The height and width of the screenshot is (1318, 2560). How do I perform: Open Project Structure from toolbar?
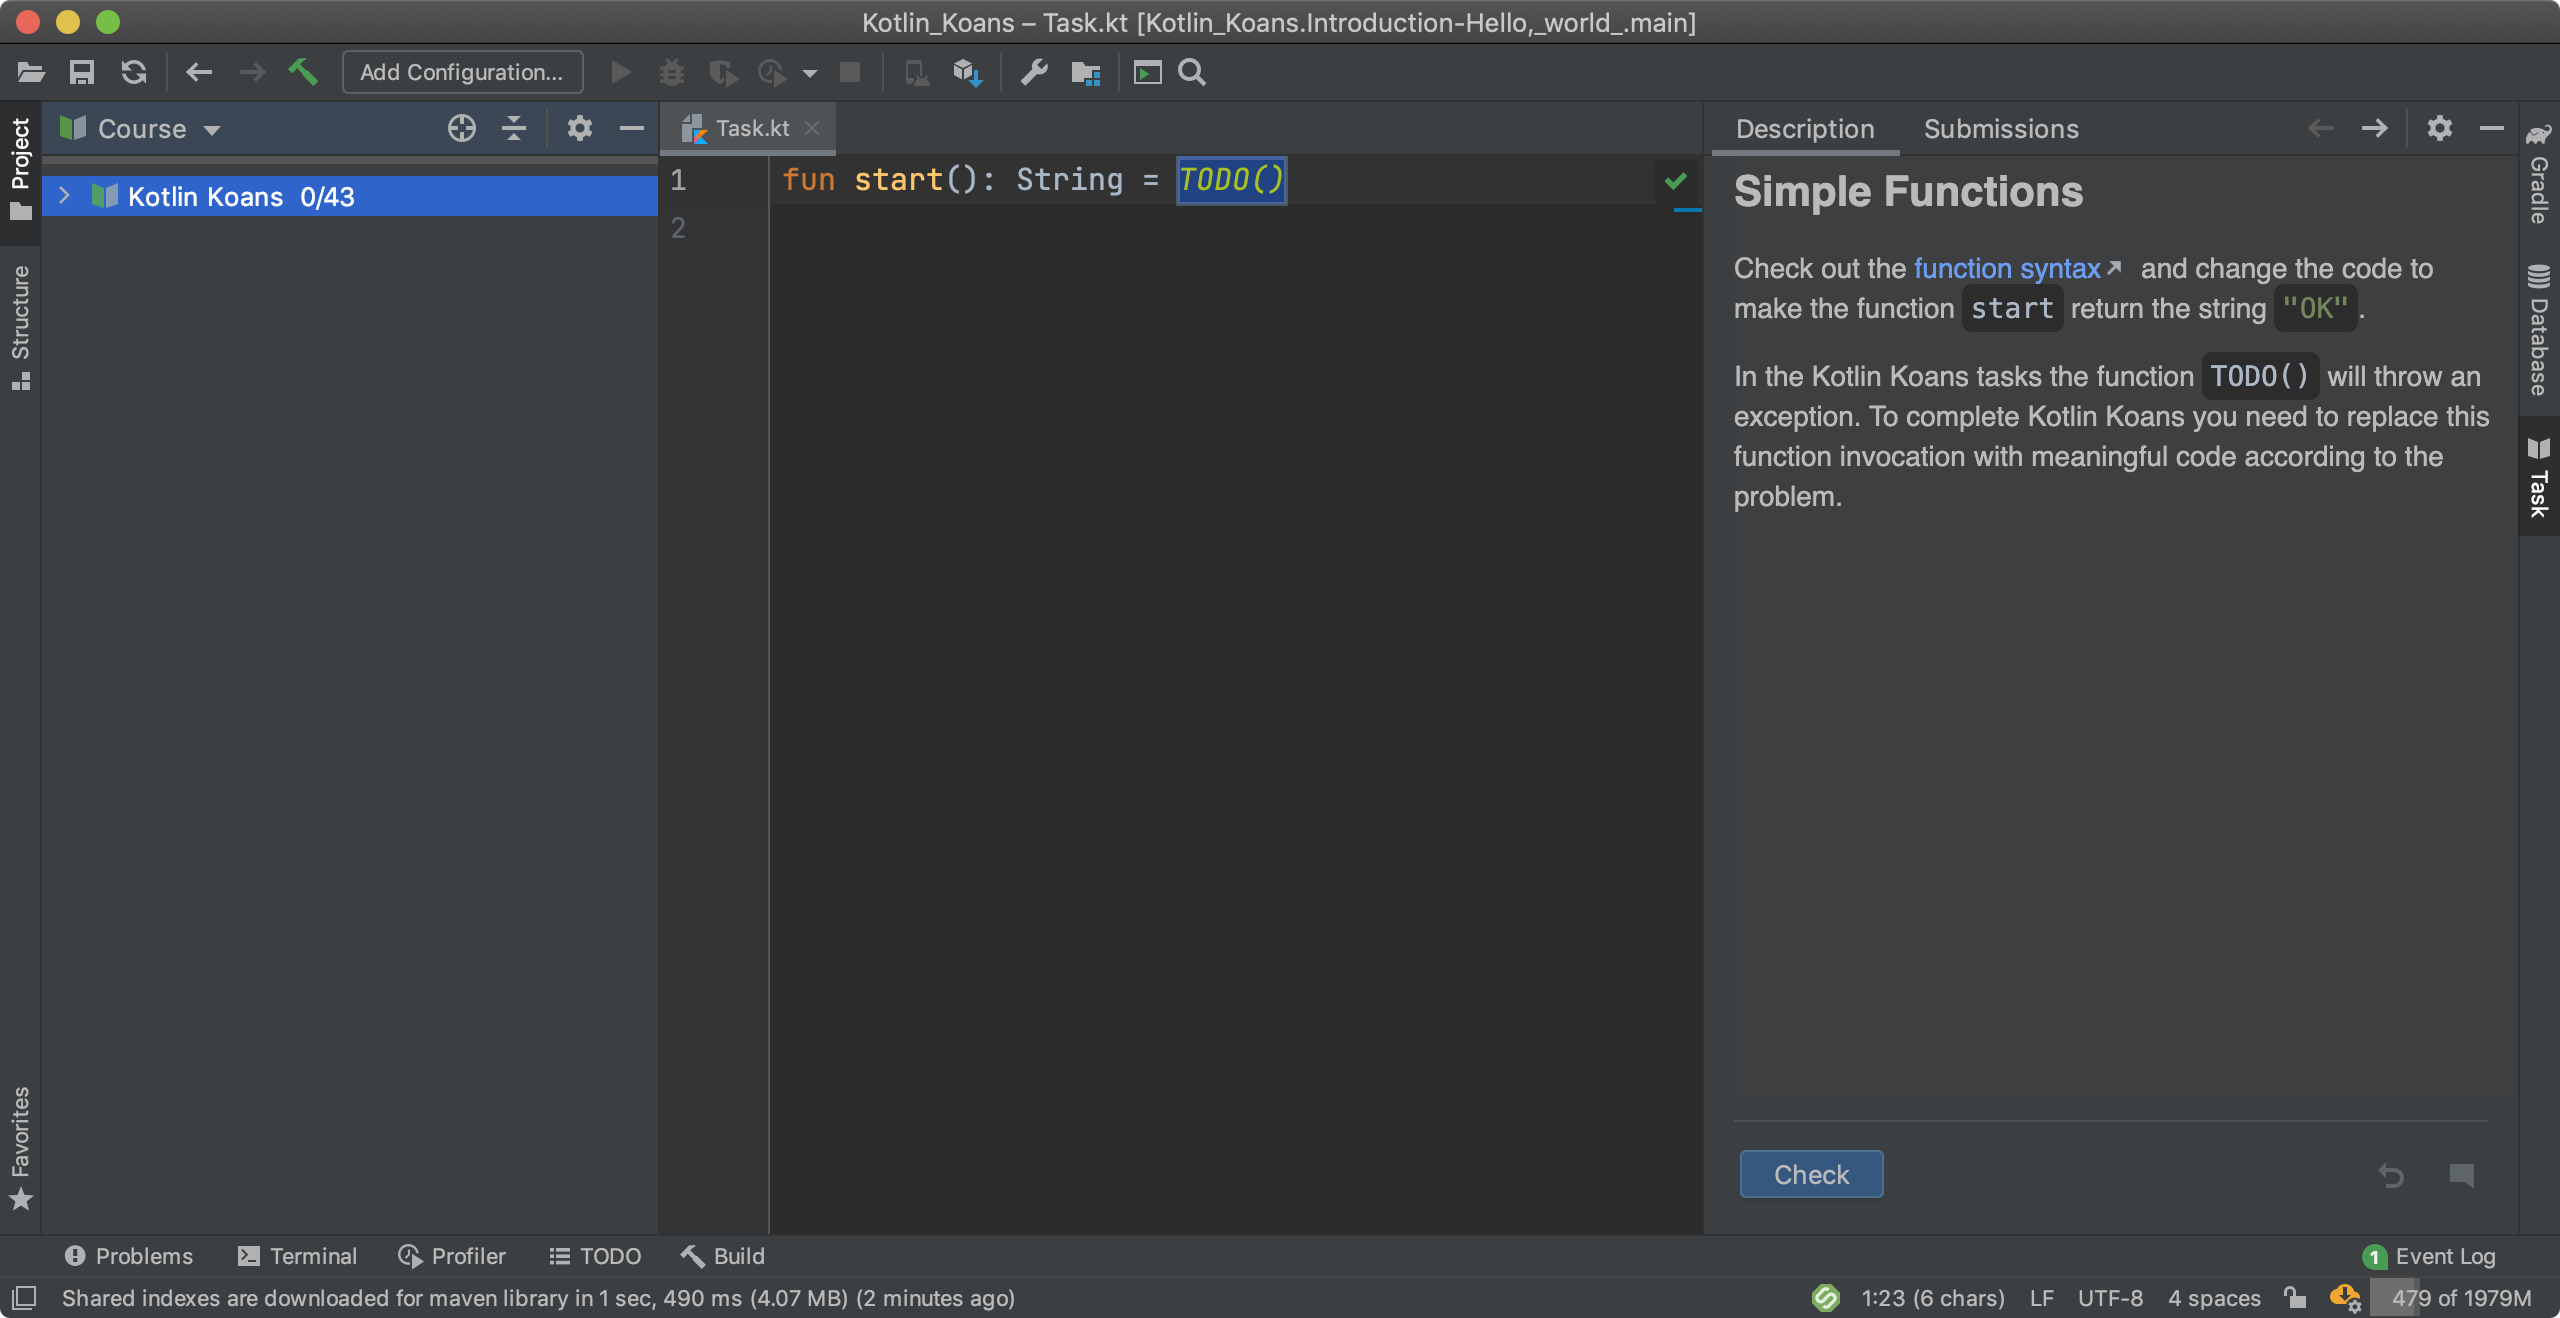pos(1085,72)
